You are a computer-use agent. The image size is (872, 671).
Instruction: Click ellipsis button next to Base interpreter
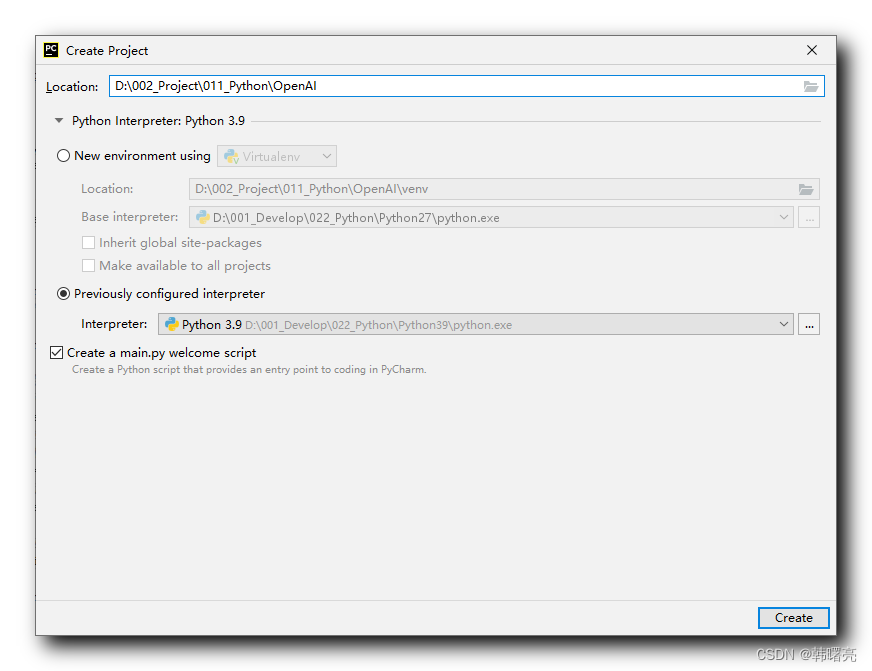click(809, 217)
